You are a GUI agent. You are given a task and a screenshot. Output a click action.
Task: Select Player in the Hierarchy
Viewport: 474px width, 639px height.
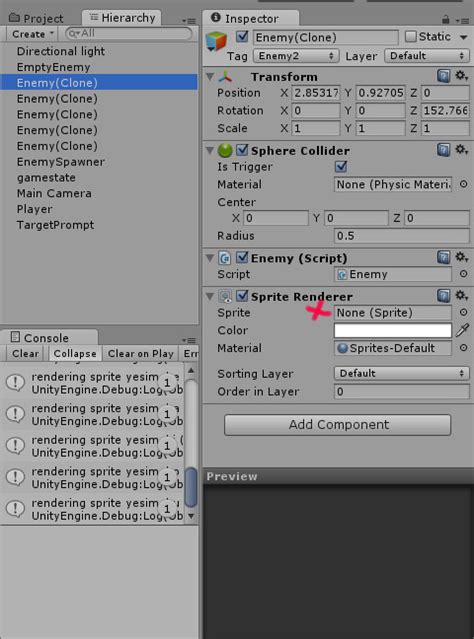(35, 209)
